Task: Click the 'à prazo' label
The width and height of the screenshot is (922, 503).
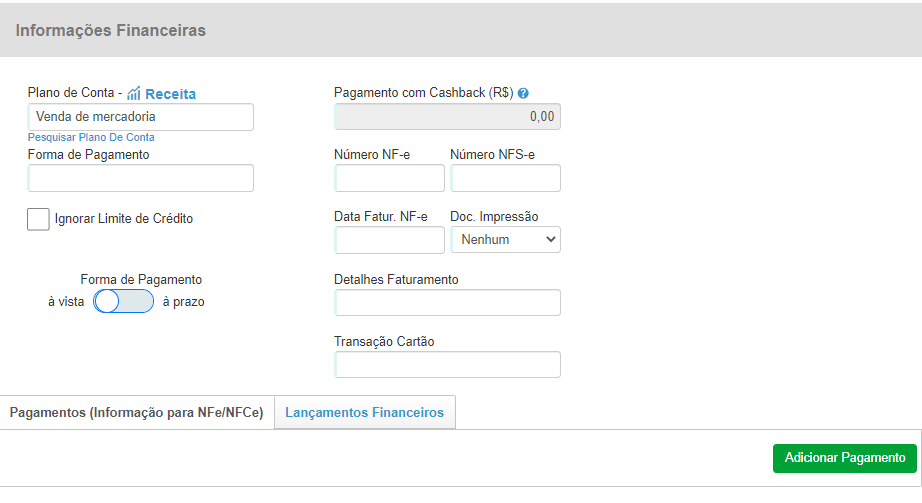Action: pos(183,302)
